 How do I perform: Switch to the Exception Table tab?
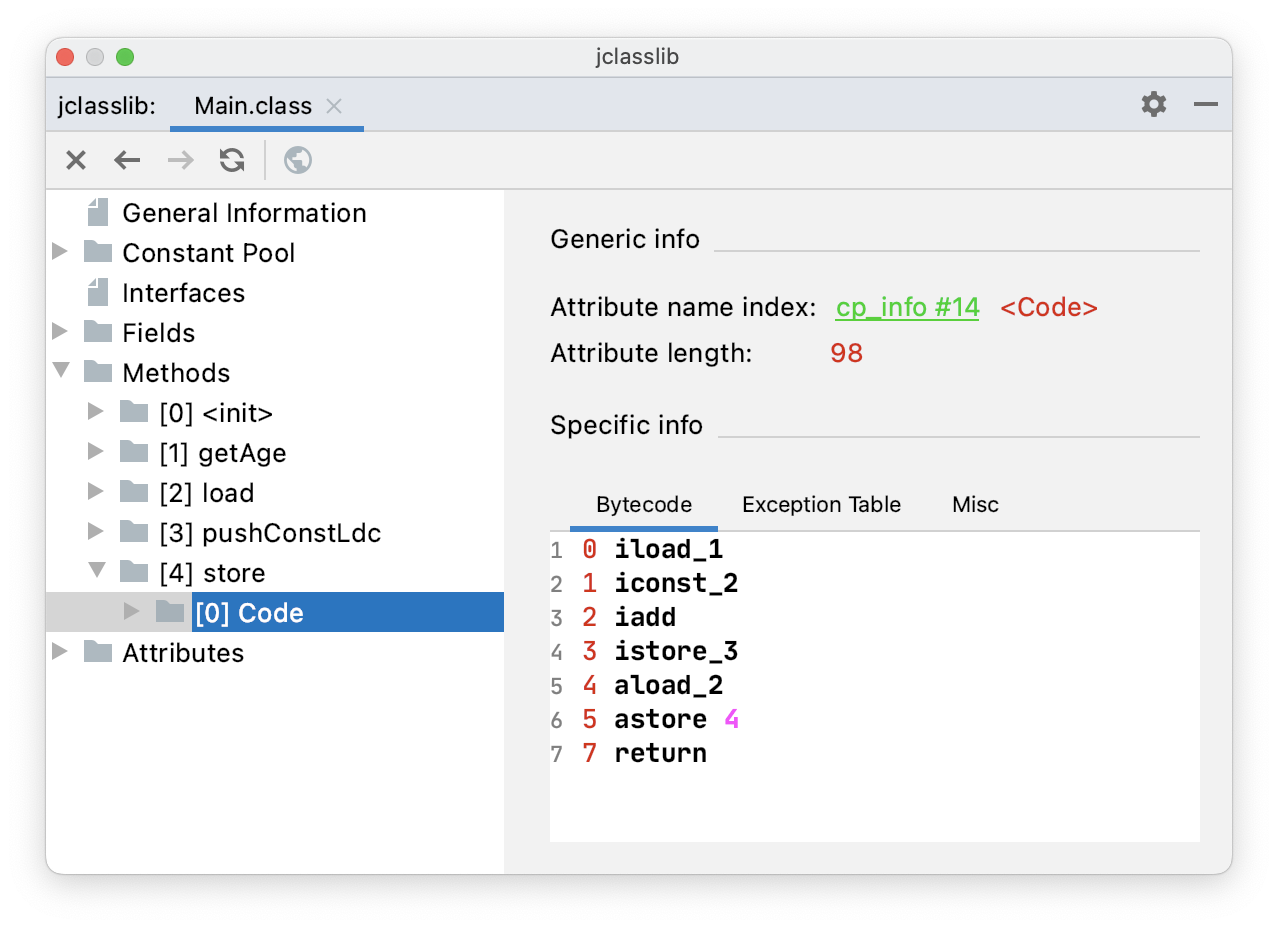pyautogui.click(x=821, y=505)
